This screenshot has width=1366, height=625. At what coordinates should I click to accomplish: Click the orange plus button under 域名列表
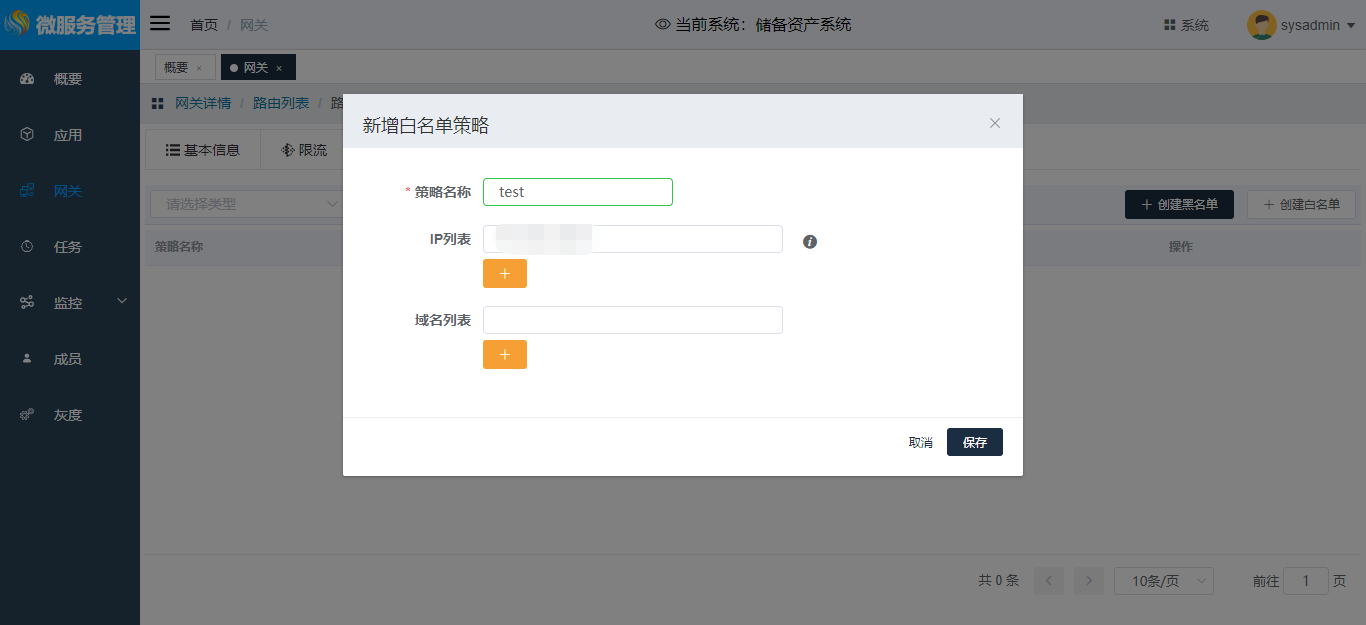coord(505,354)
